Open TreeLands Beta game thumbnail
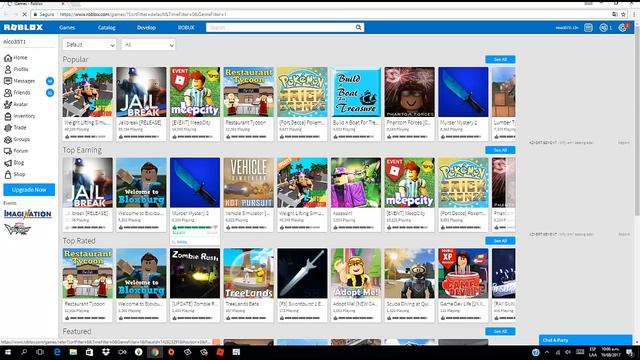 tap(249, 273)
